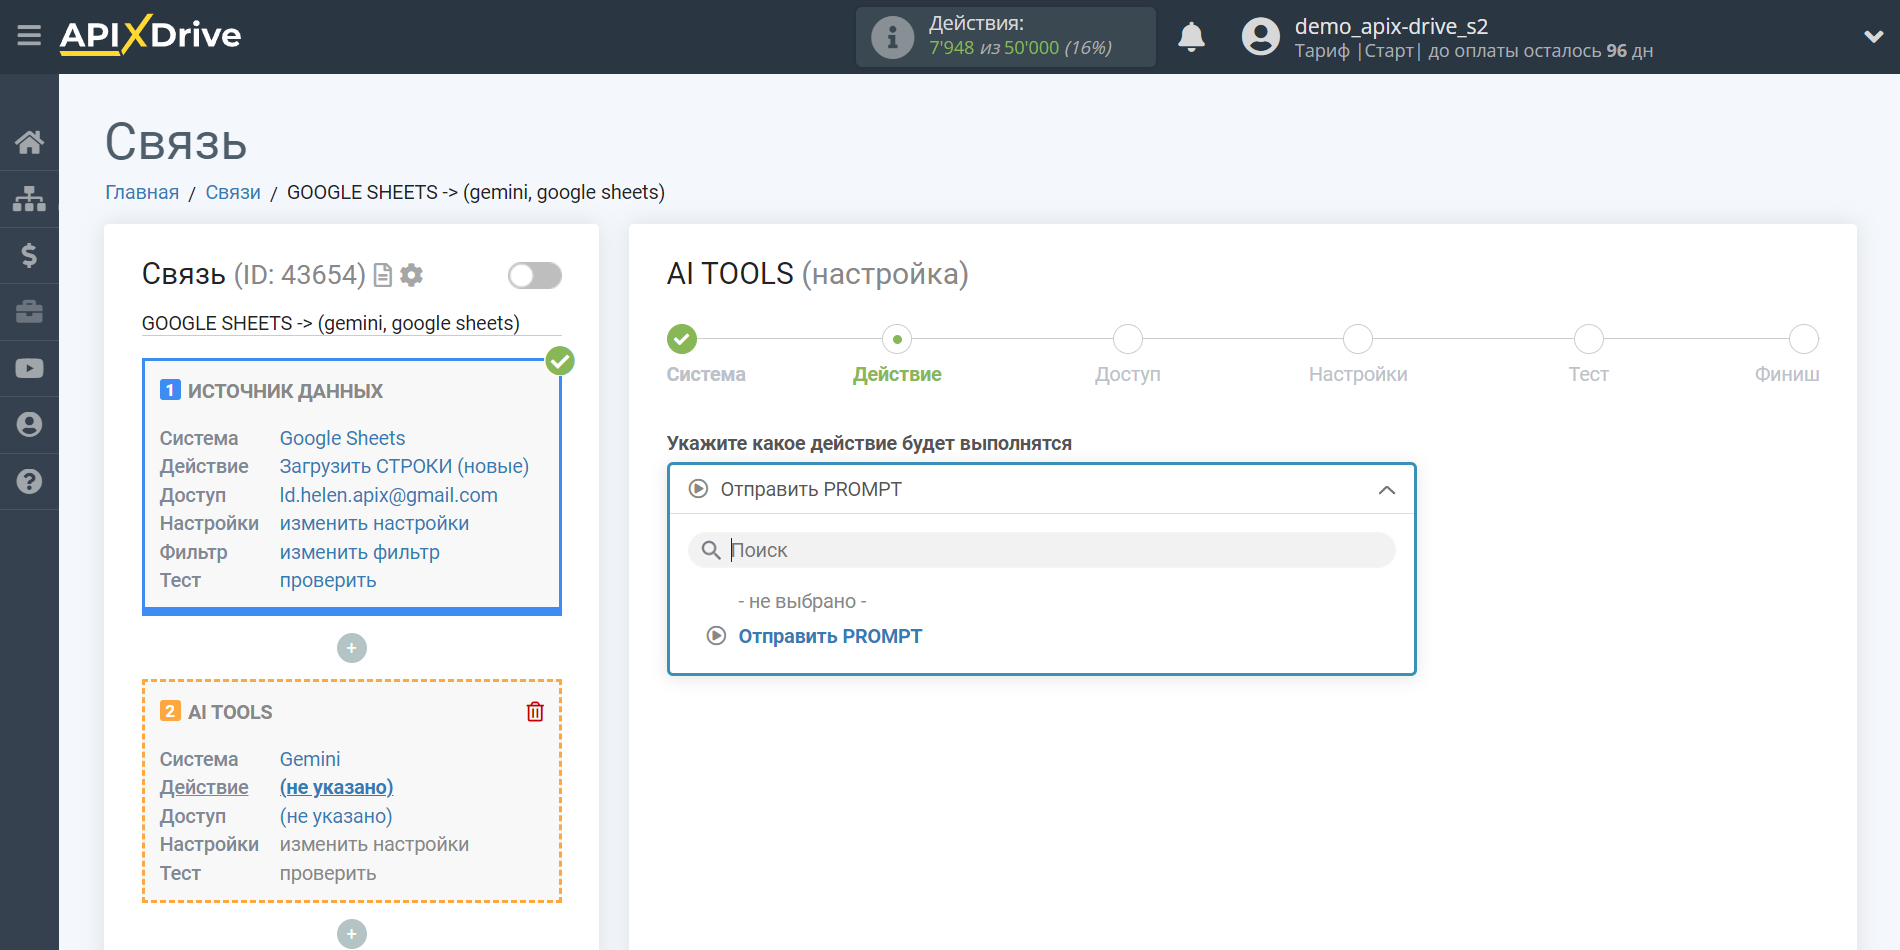Open the hamburger menu
The image size is (1900, 950).
(x=29, y=36)
